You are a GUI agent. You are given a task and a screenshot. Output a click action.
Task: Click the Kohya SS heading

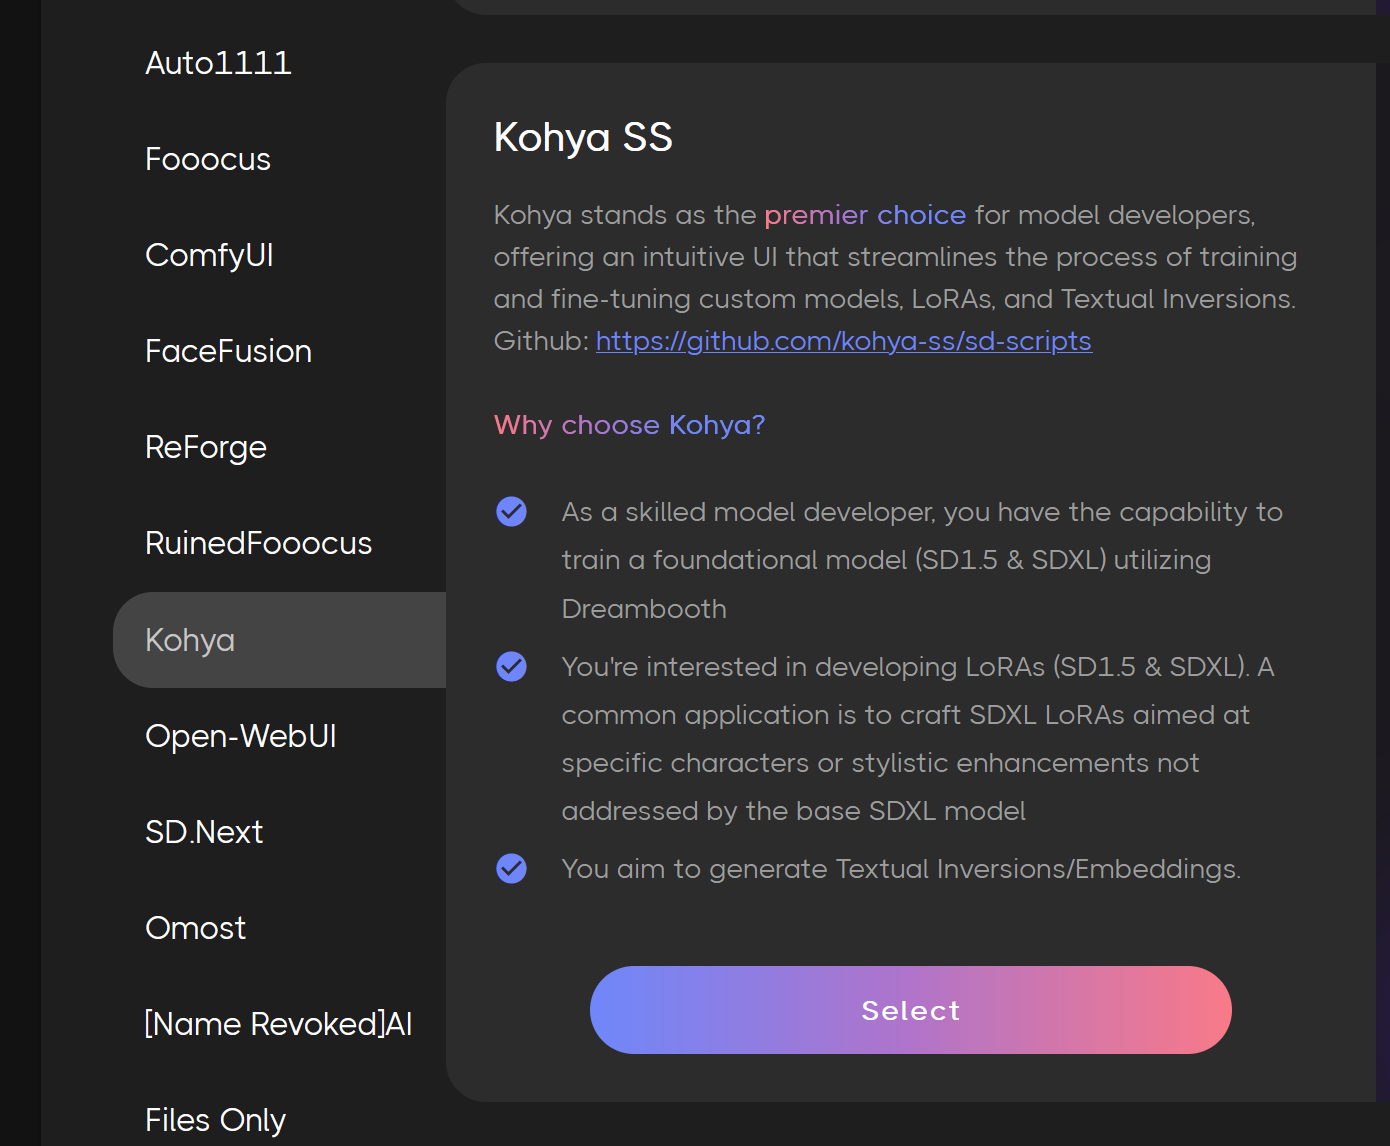(583, 137)
